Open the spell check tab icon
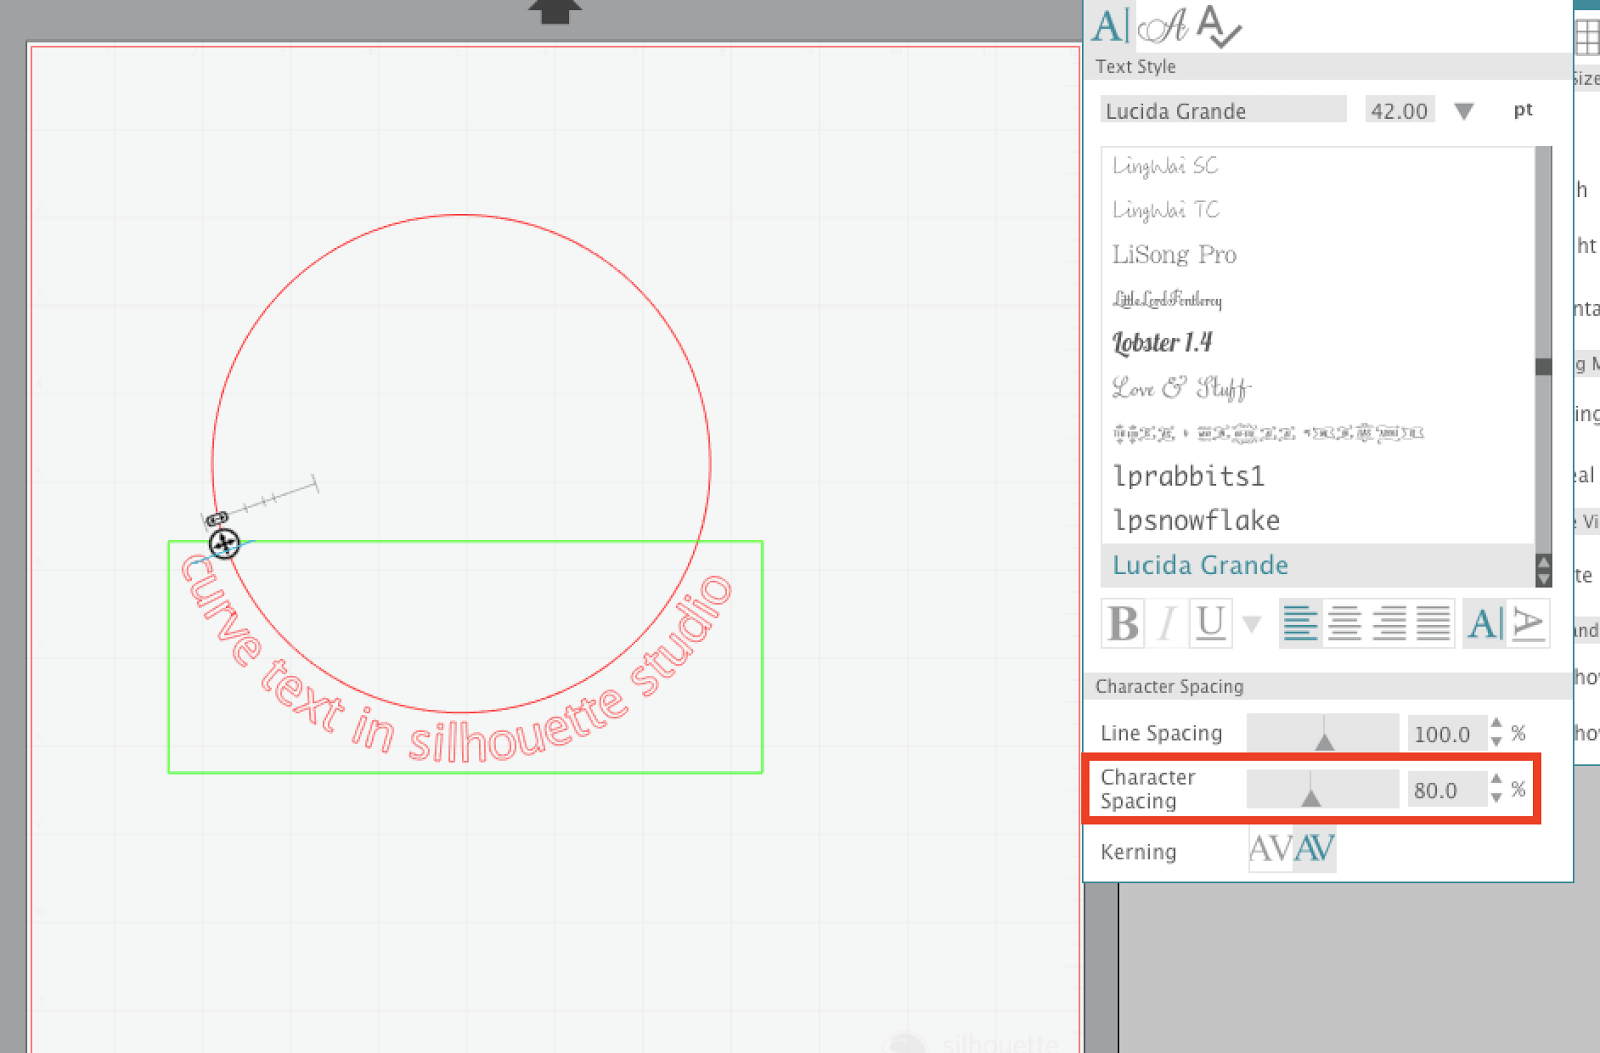The image size is (1600, 1053). (x=1218, y=26)
